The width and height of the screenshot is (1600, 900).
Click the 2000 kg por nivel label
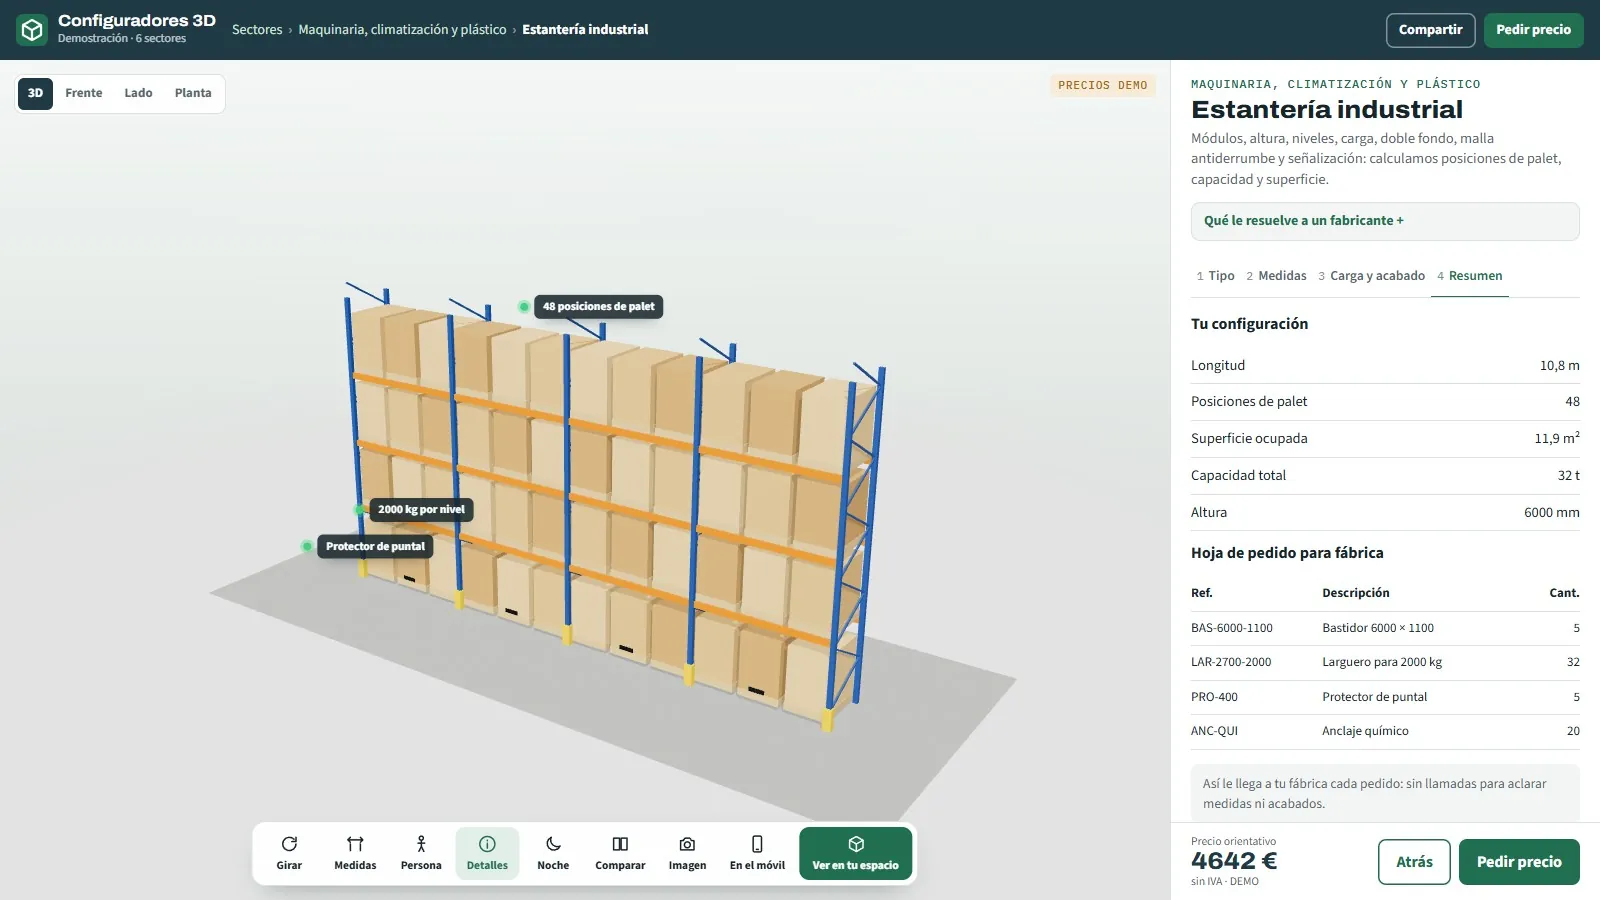421,510
